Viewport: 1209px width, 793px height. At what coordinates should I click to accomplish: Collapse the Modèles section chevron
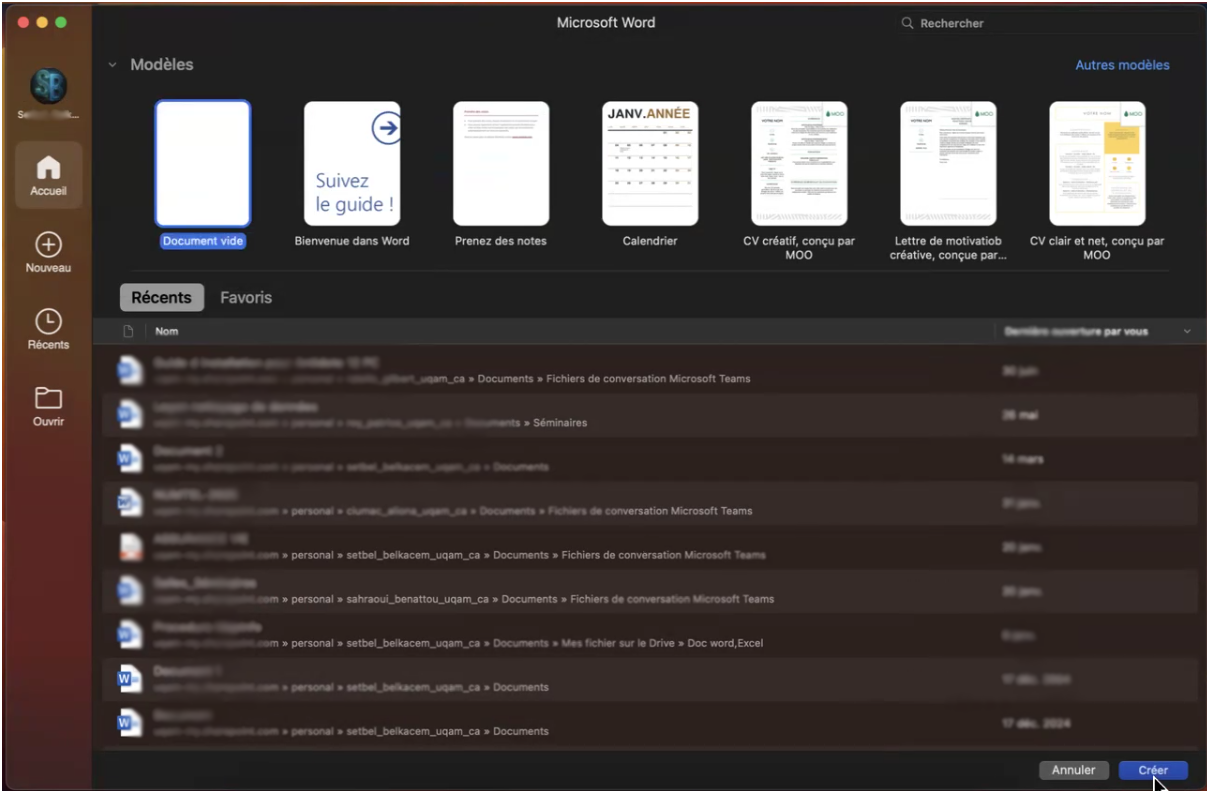pos(112,65)
